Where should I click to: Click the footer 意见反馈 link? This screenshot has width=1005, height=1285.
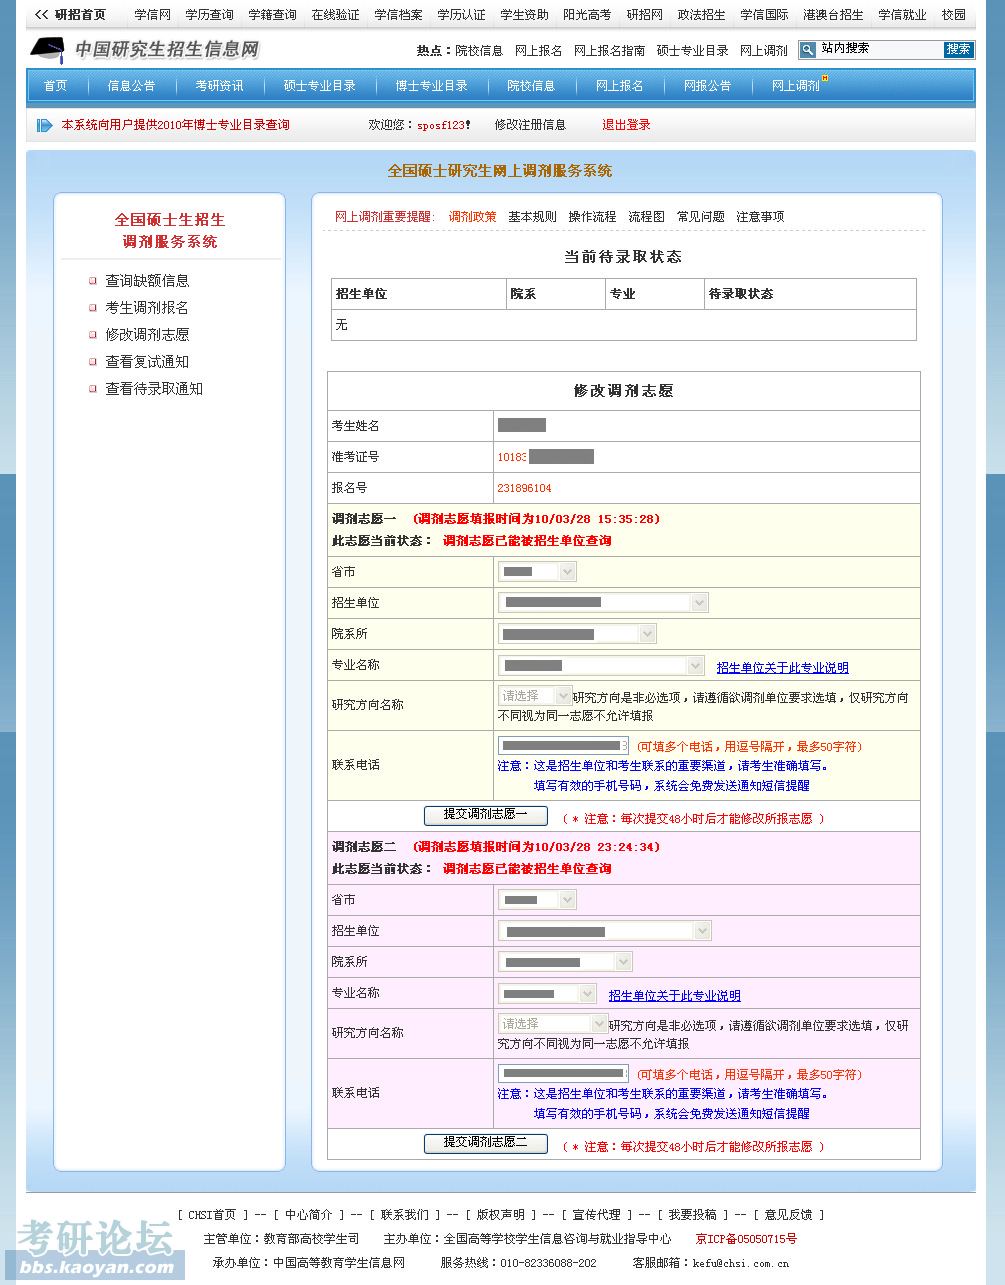(x=789, y=1215)
